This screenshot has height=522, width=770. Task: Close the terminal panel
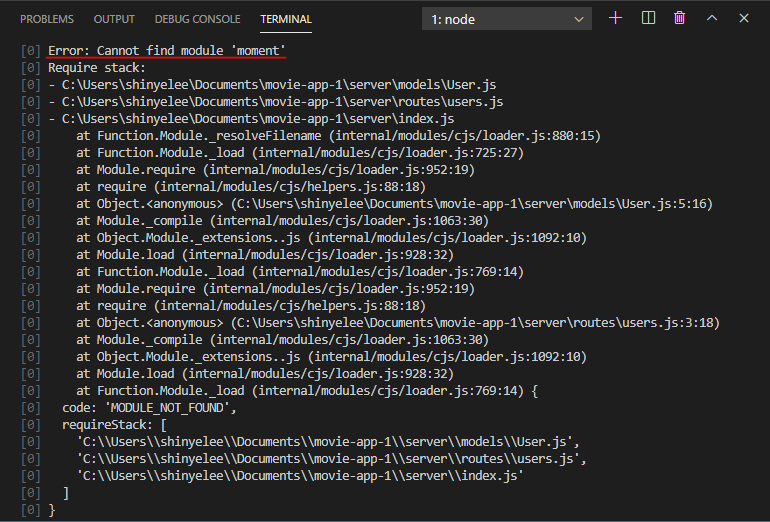(744, 19)
